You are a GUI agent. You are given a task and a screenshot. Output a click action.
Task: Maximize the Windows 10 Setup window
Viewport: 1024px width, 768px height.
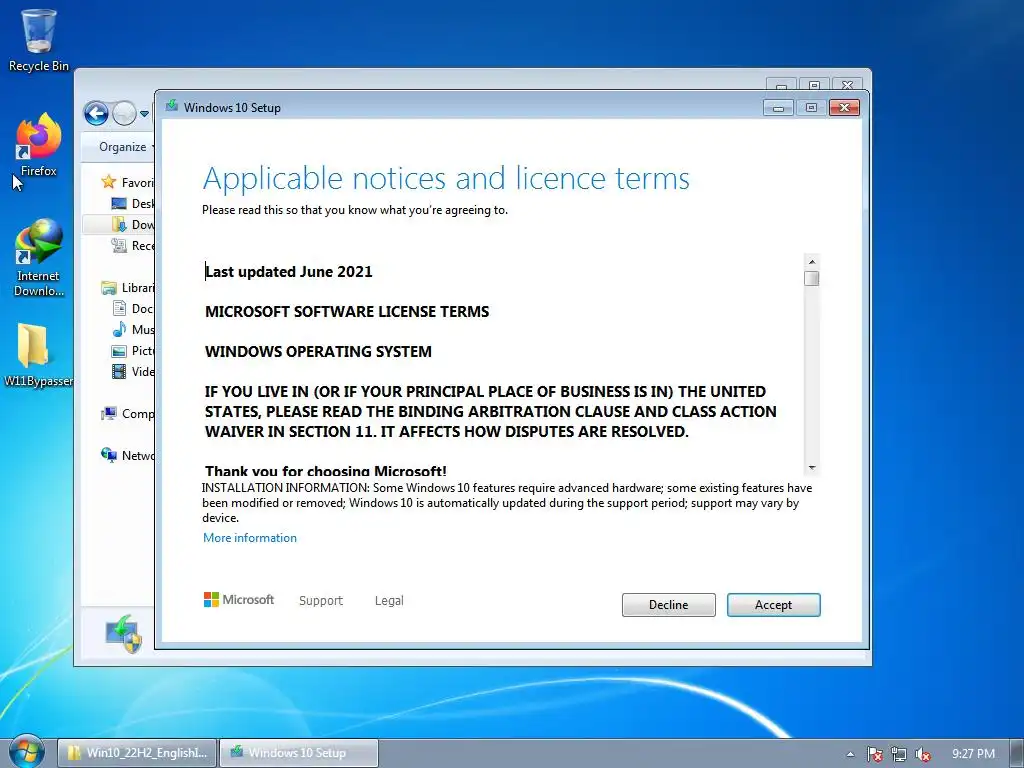pos(811,108)
